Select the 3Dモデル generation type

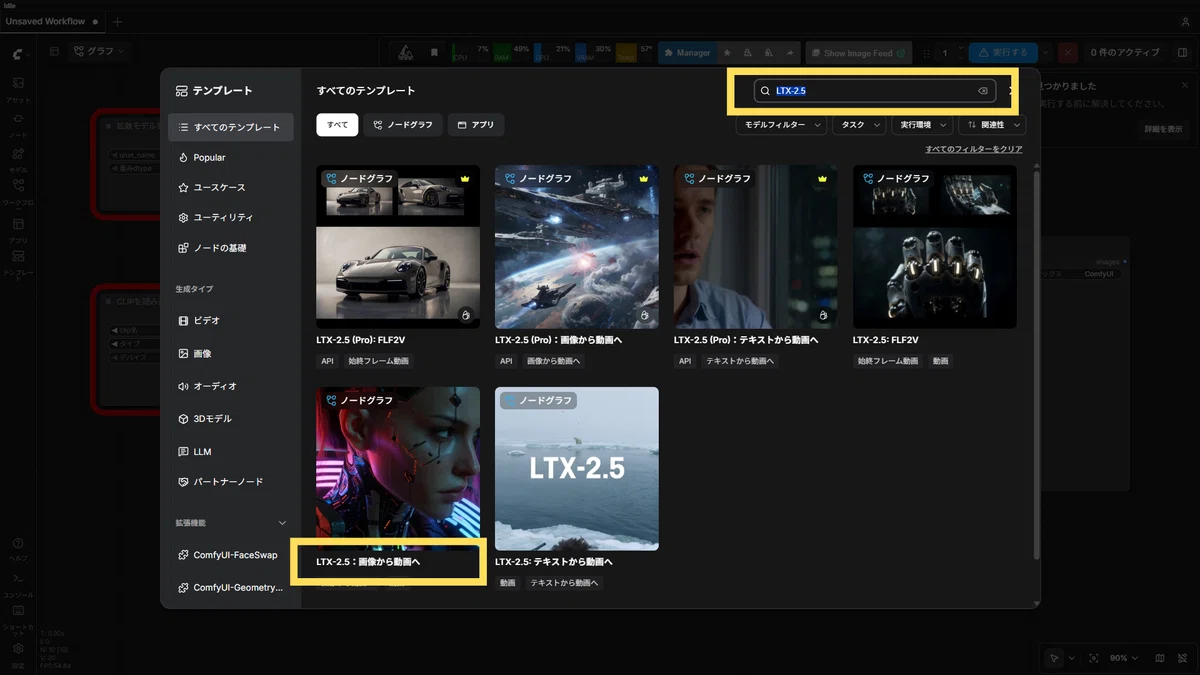(231, 419)
